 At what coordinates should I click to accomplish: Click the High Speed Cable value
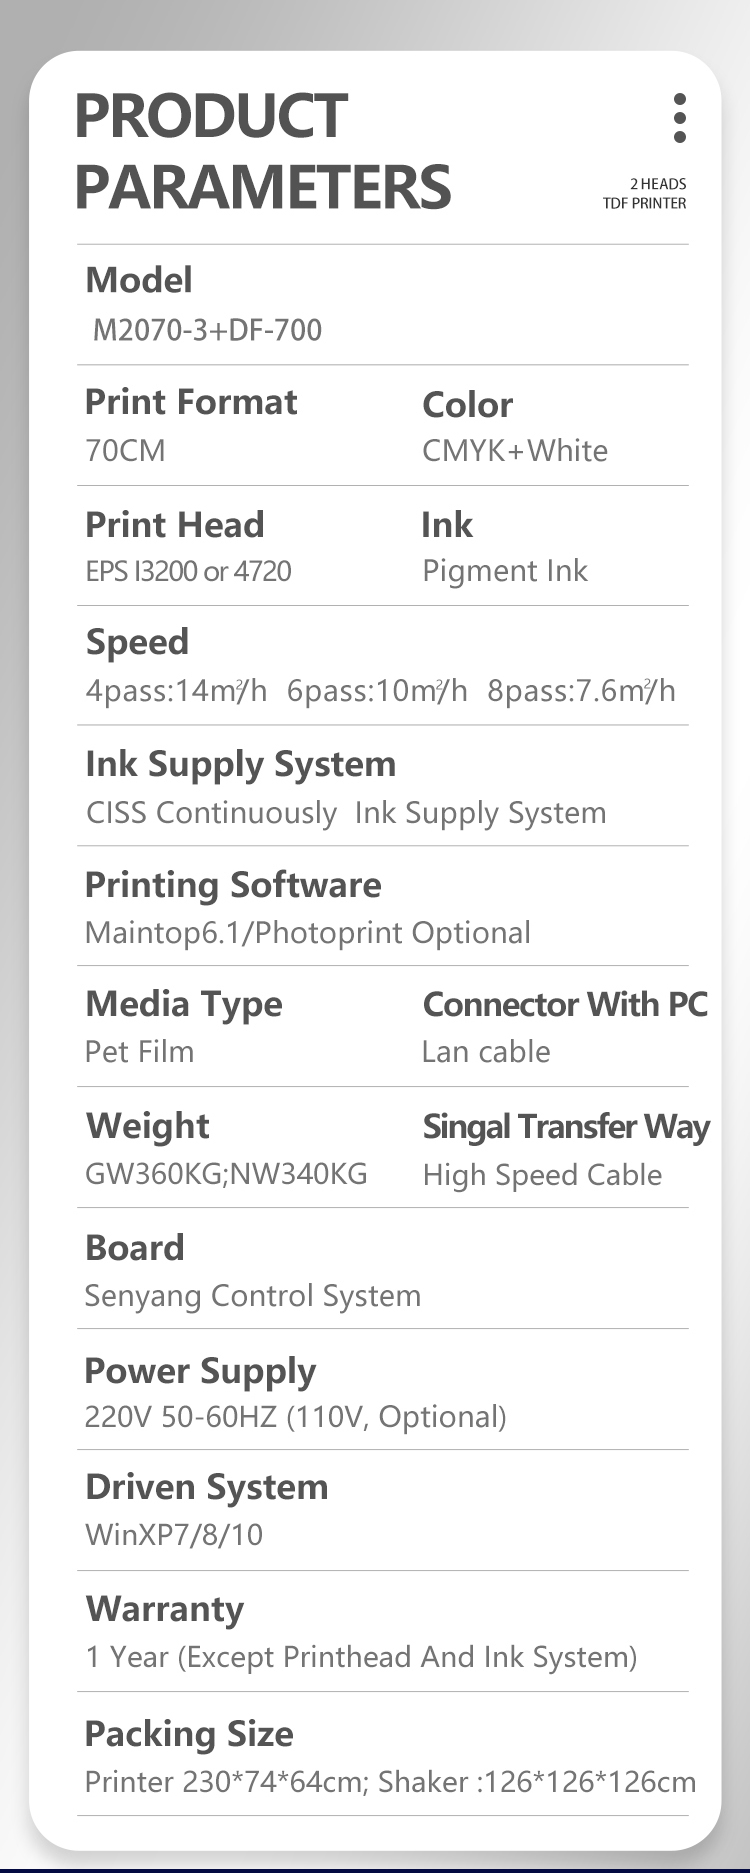(x=542, y=1175)
